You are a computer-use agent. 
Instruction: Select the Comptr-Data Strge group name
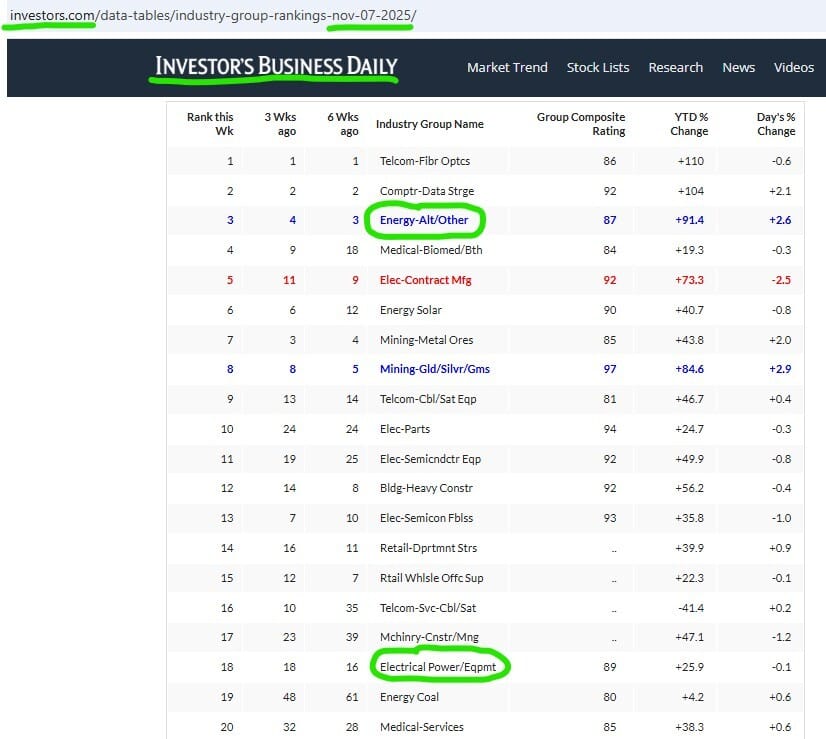pyautogui.click(x=427, y=191)
